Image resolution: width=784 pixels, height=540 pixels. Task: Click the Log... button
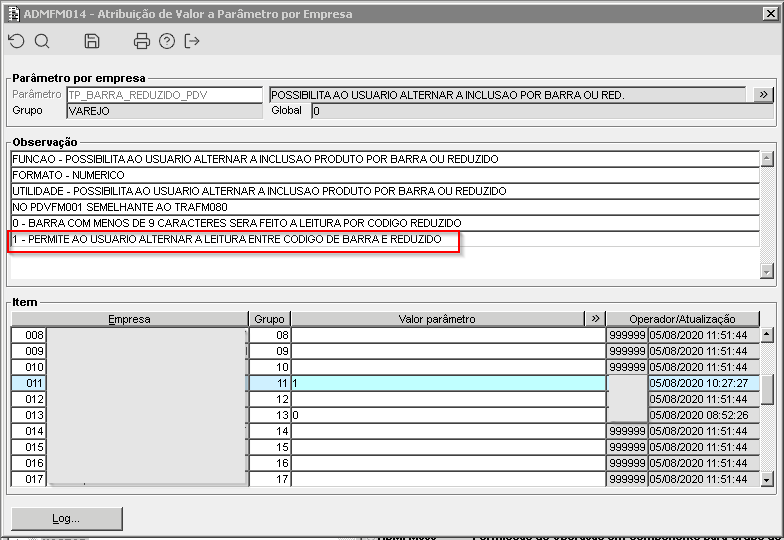click(x=66, y=518)
